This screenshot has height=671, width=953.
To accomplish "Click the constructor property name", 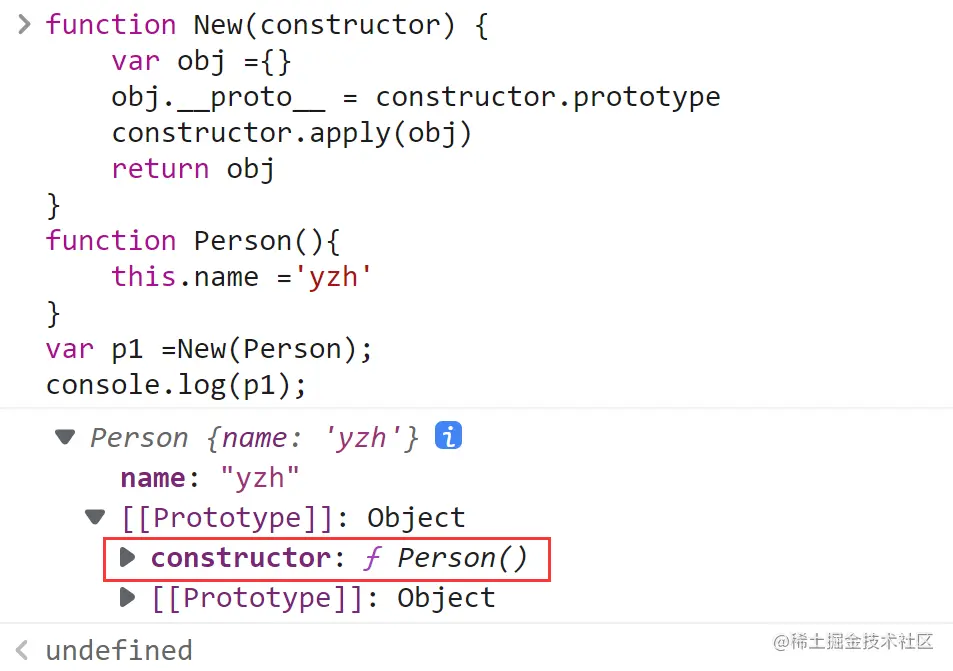I will (x=241, y=557).
